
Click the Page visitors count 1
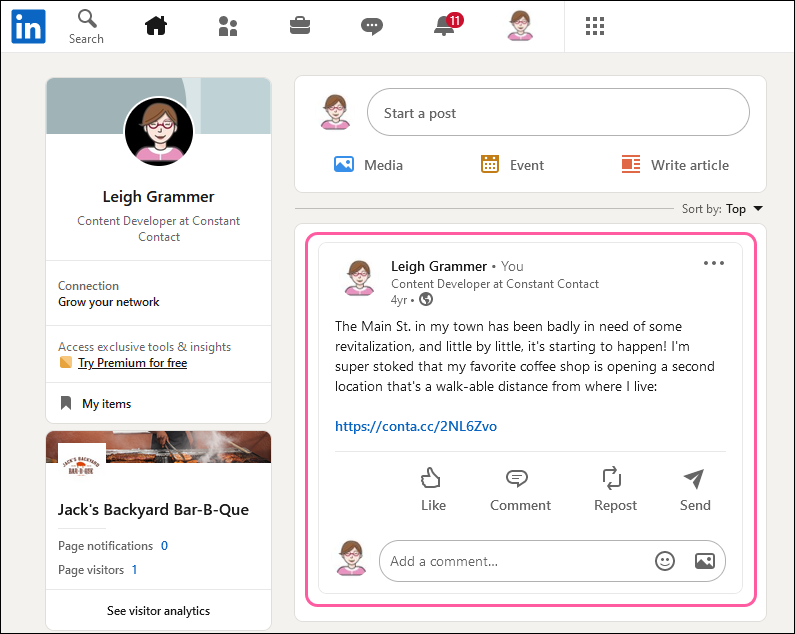134,570
